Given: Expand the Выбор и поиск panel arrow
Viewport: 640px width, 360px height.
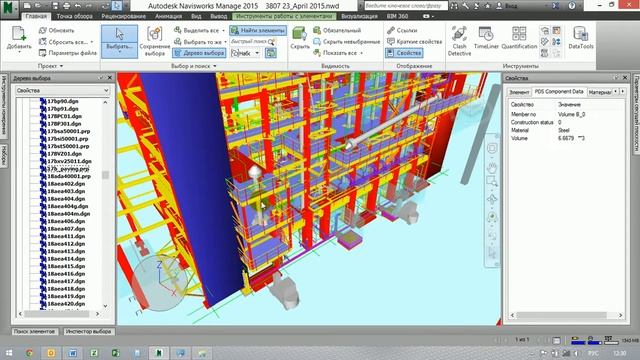Looking at the screenshot, I should pyautogui.click(x=215, y=66).
